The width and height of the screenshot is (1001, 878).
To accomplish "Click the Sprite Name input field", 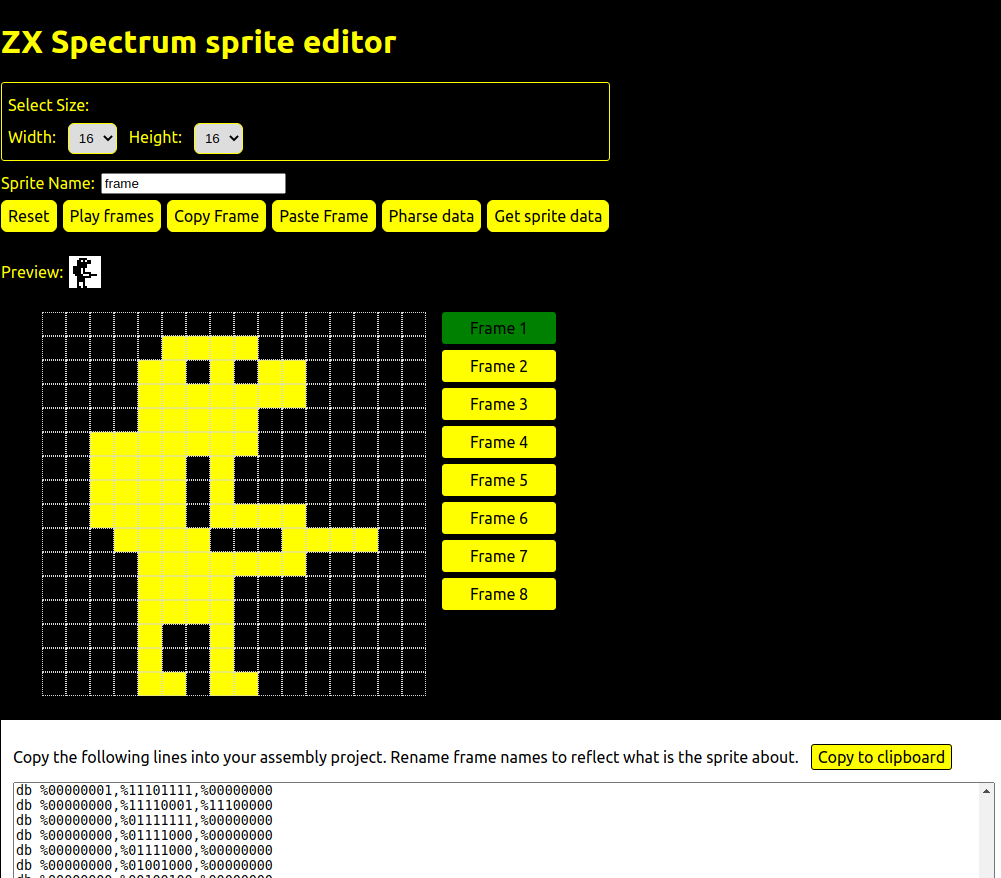I will (x=193, y=184).
